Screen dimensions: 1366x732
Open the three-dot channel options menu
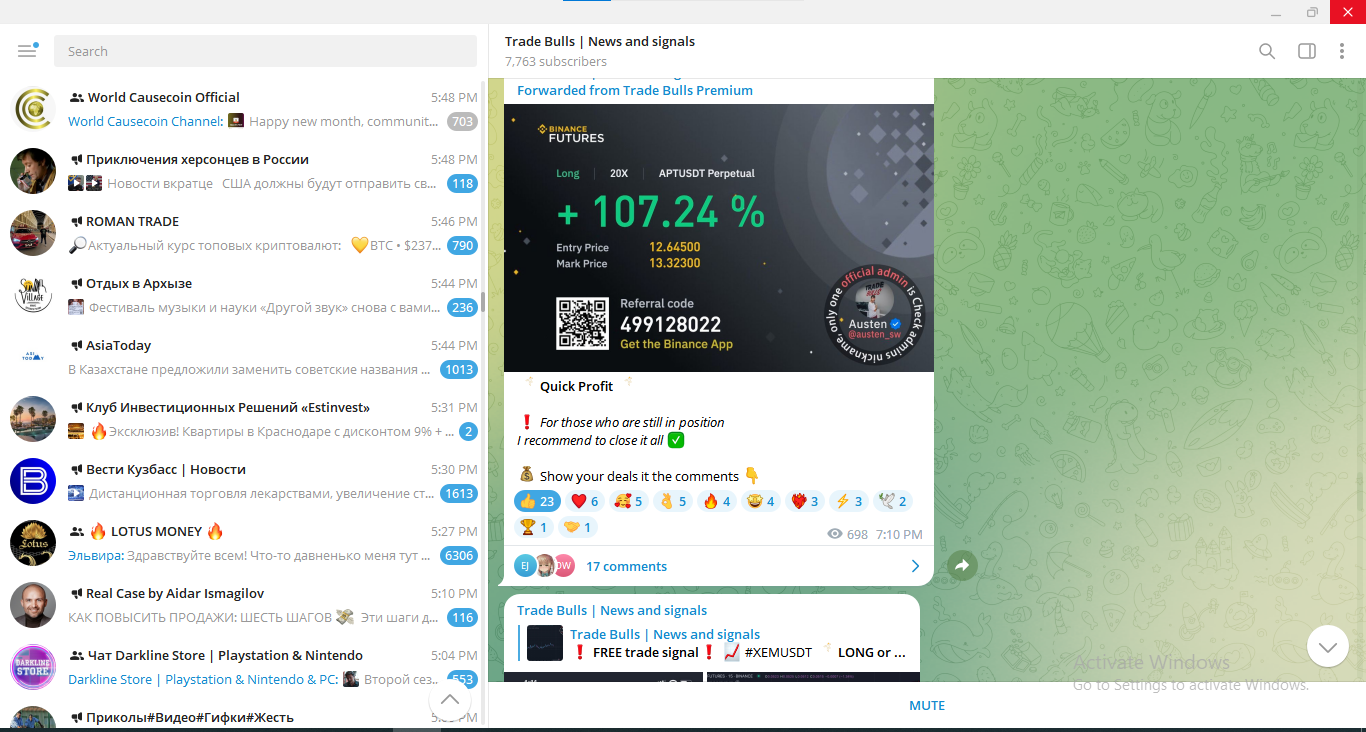point(1342,51)
